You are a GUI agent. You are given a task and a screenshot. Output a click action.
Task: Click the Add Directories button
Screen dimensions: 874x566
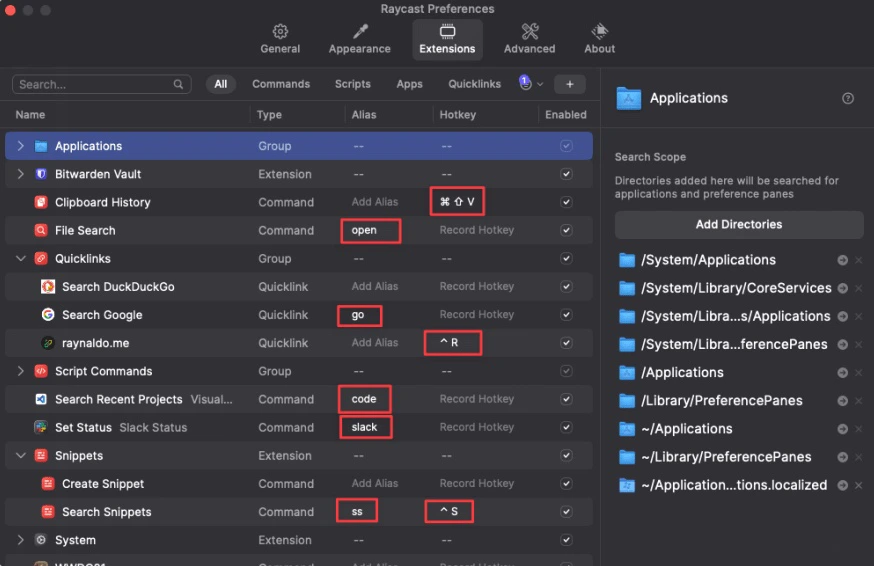point(739,225)
